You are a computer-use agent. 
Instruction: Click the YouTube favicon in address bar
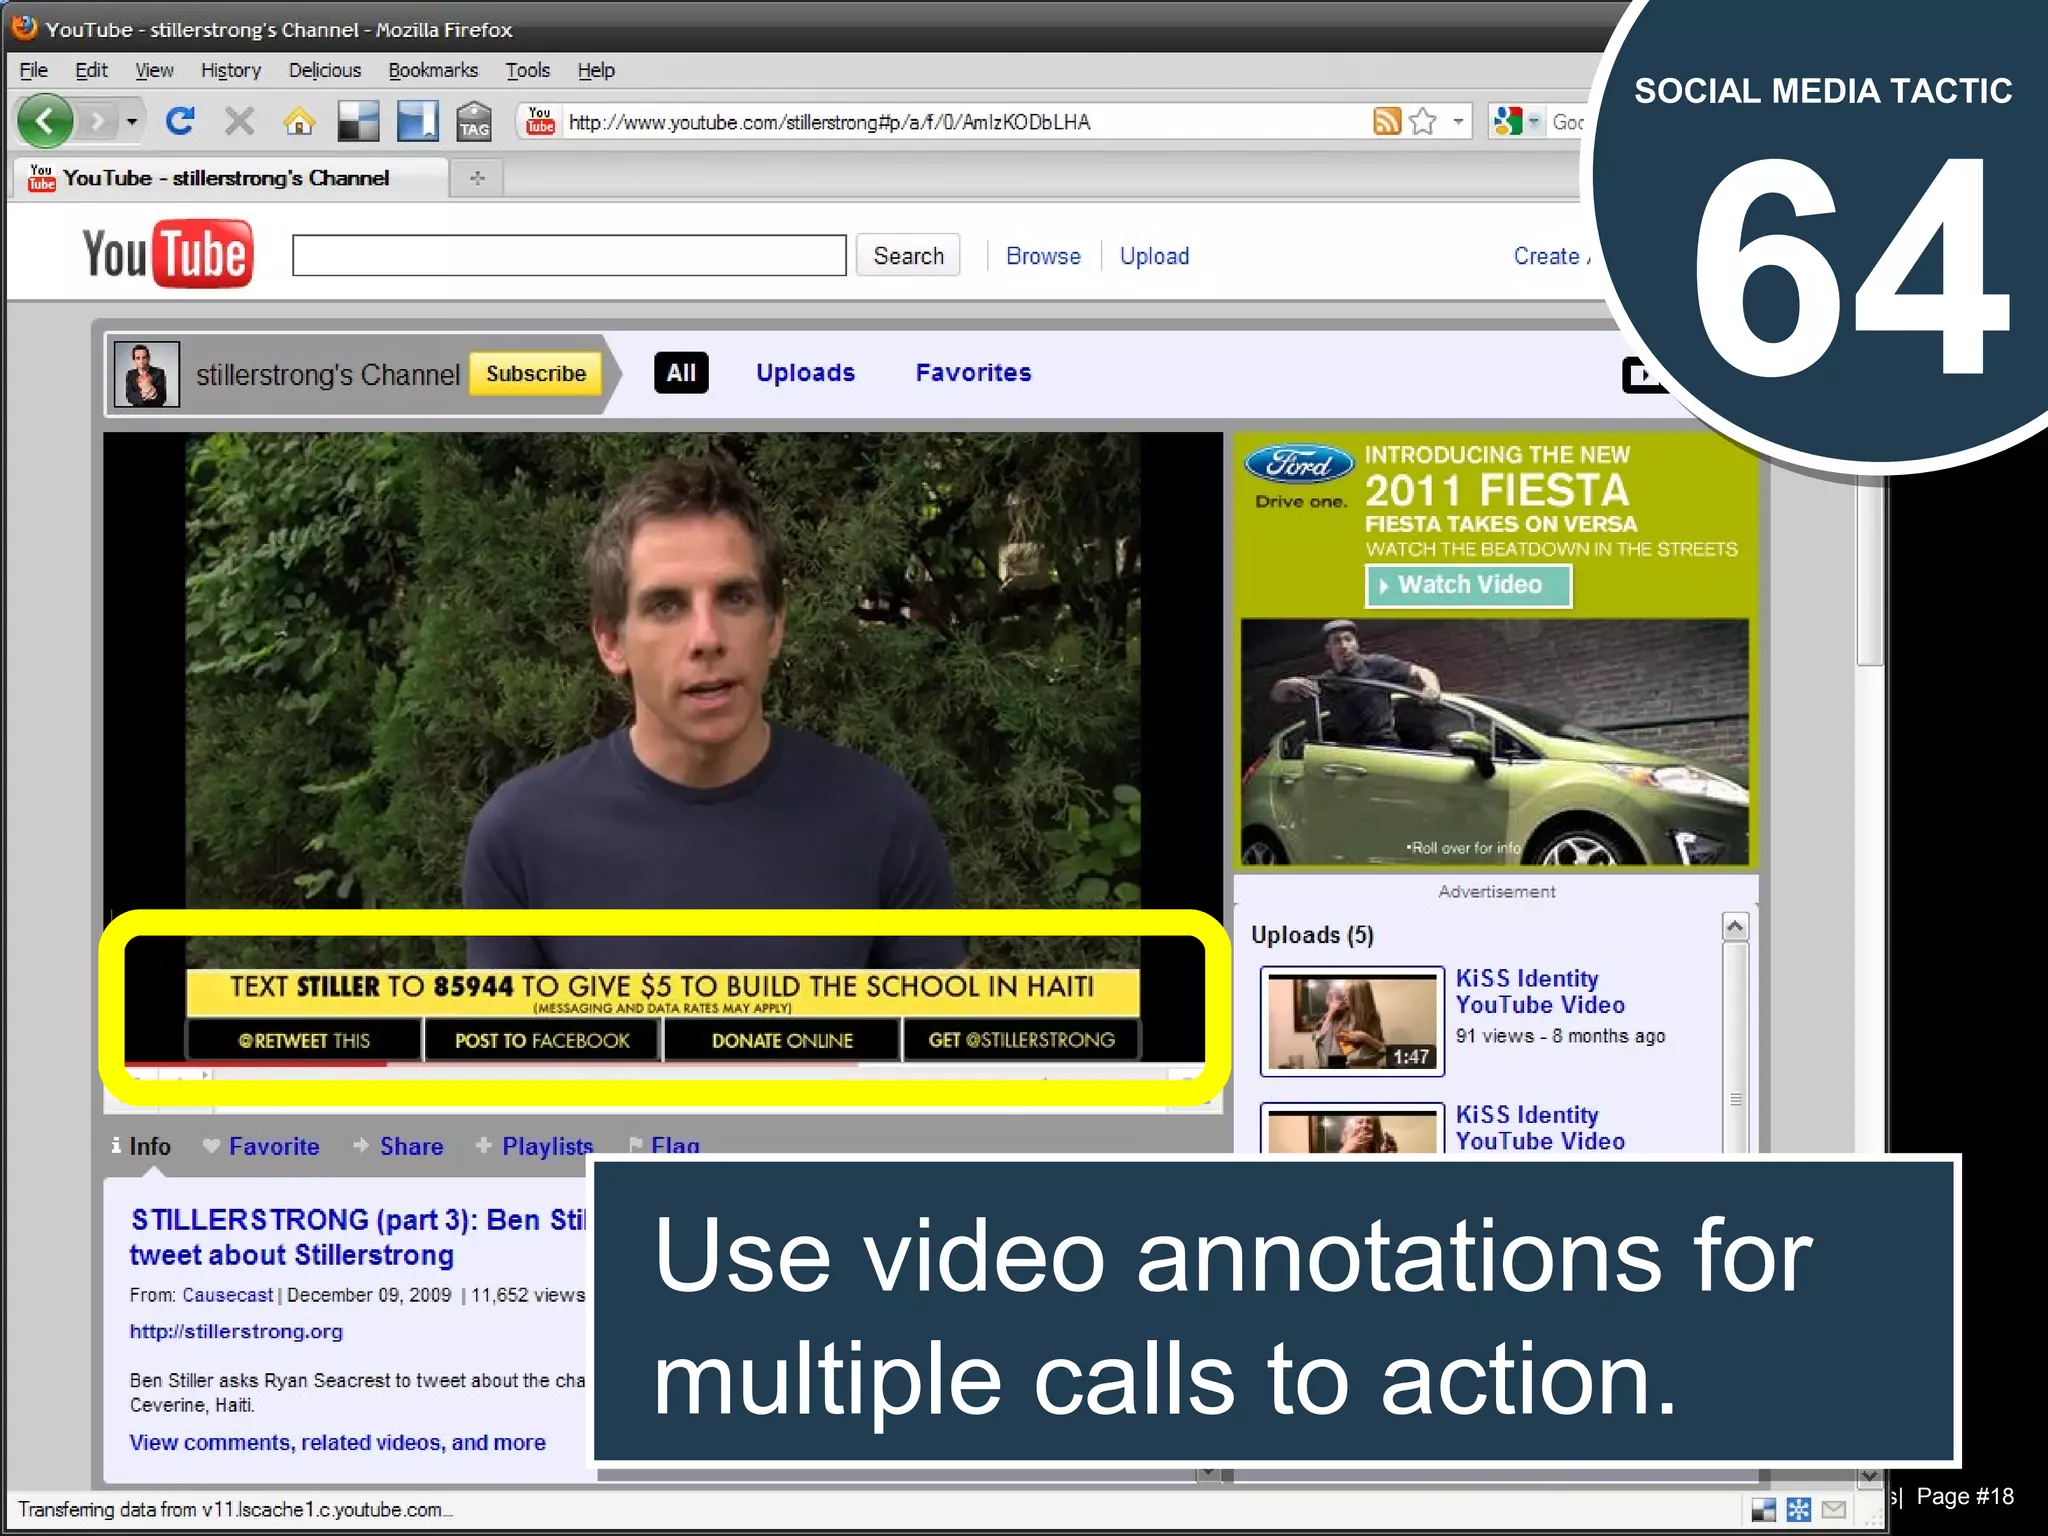[x=541, y=122]
